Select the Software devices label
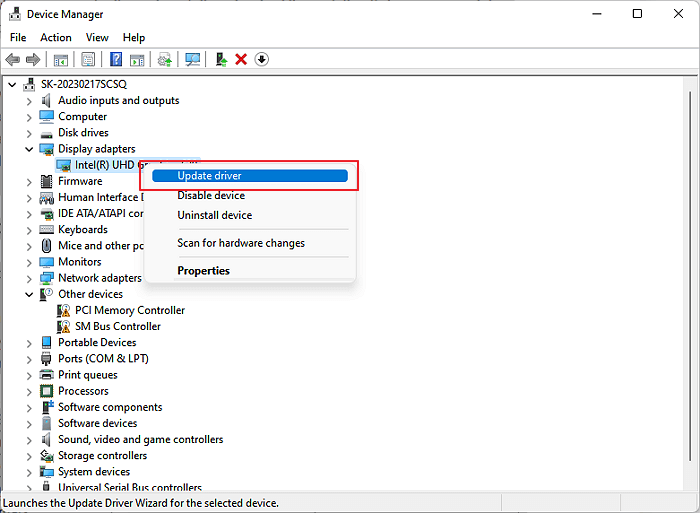Viewport: 700px width, 513px height. [x=98, y=423]
